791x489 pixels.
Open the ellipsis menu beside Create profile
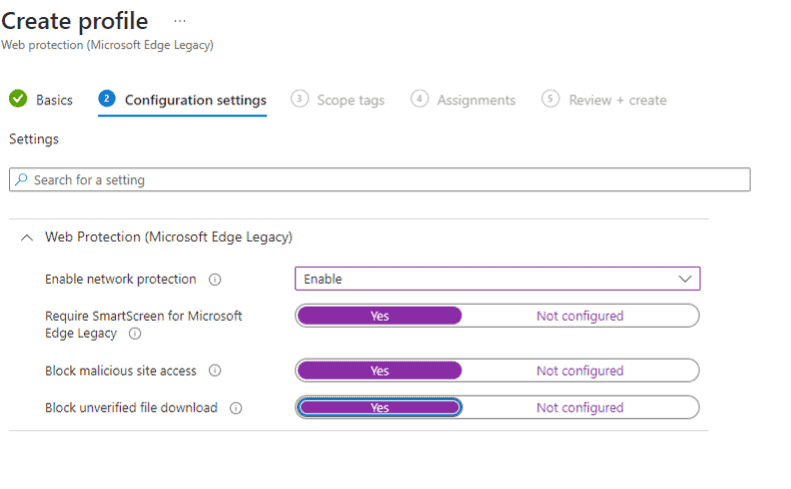click(x=180, y=21)
